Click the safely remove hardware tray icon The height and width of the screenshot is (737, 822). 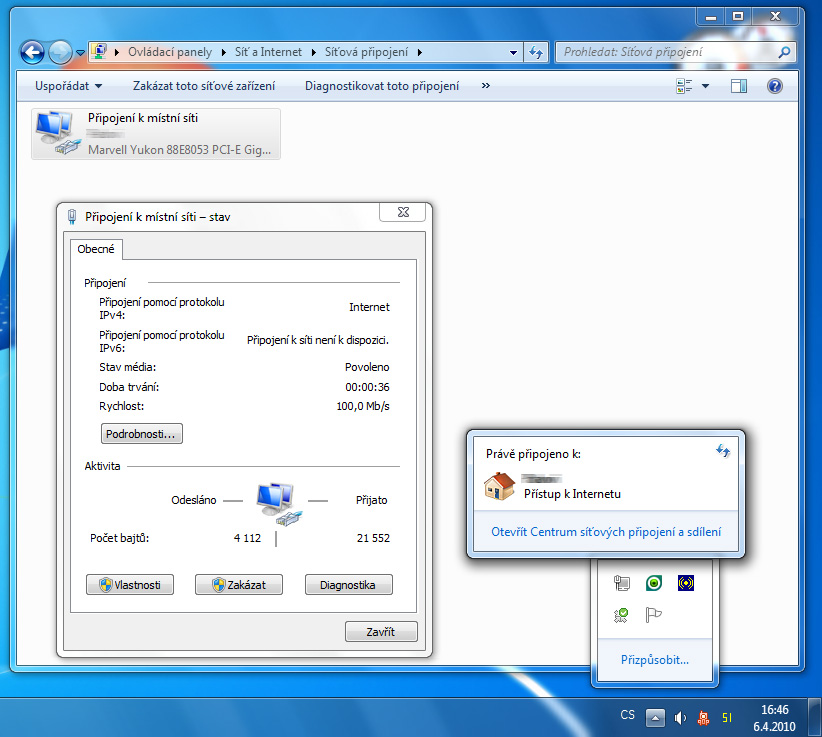(621, 615)
